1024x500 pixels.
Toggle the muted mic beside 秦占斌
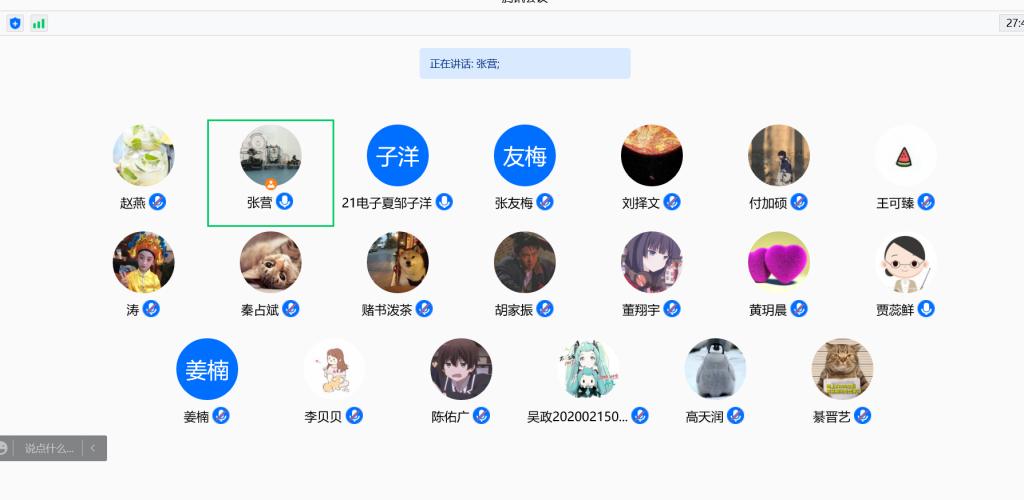(x=291, y=309)
